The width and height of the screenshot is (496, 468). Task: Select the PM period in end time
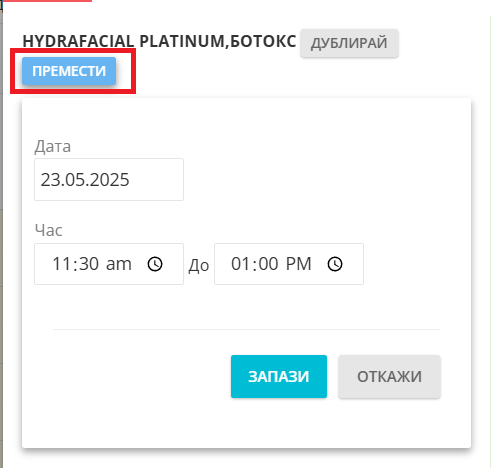pos(298,264)
